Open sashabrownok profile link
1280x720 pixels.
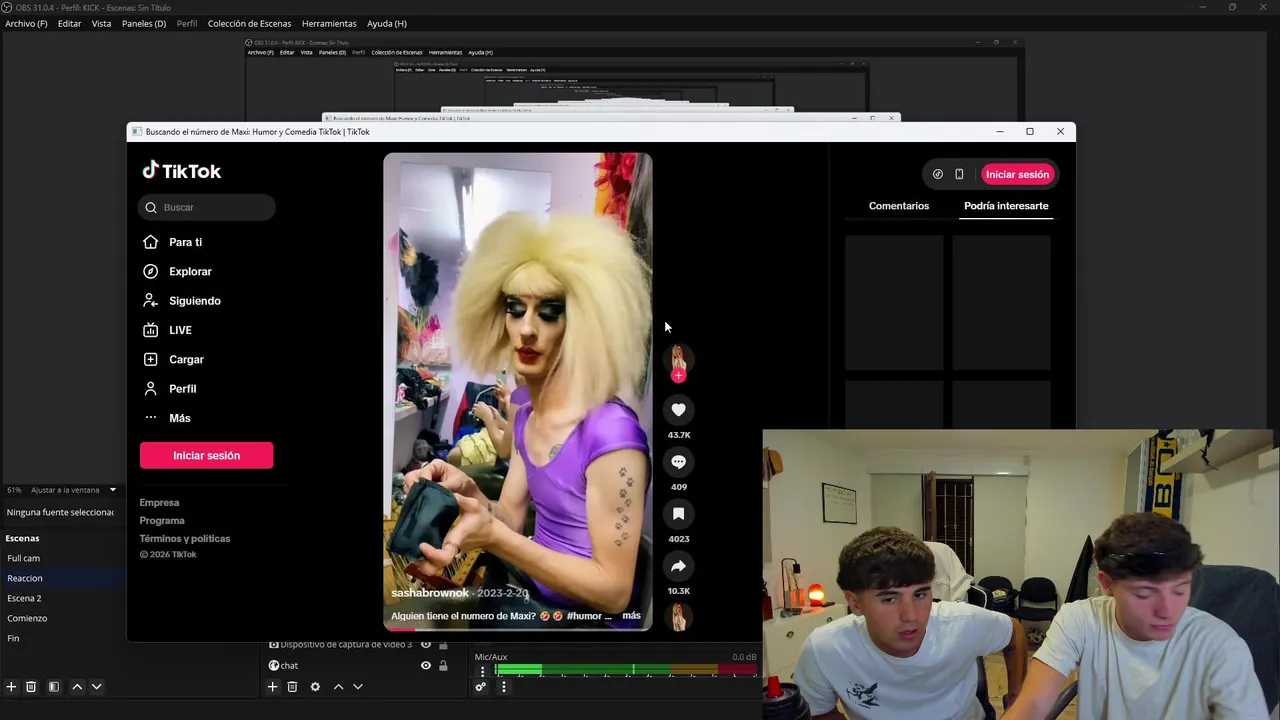430,593
